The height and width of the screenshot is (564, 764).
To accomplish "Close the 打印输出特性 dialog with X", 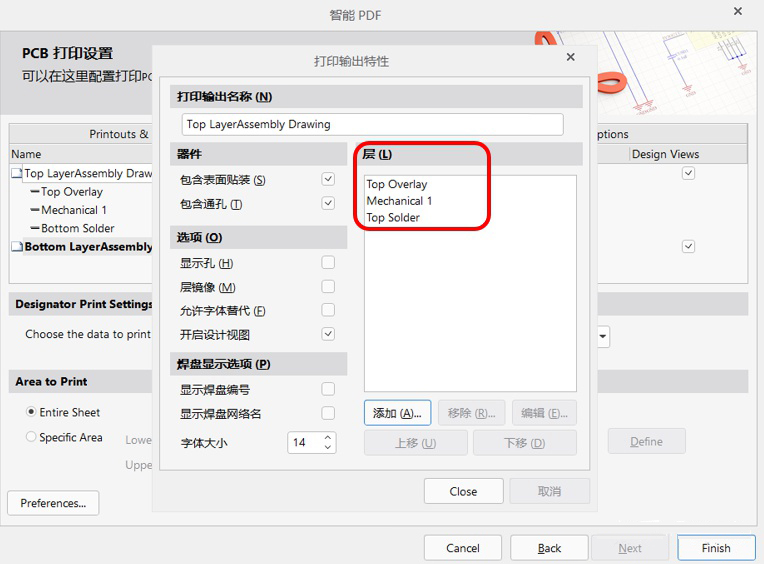I will coord(571,57).
